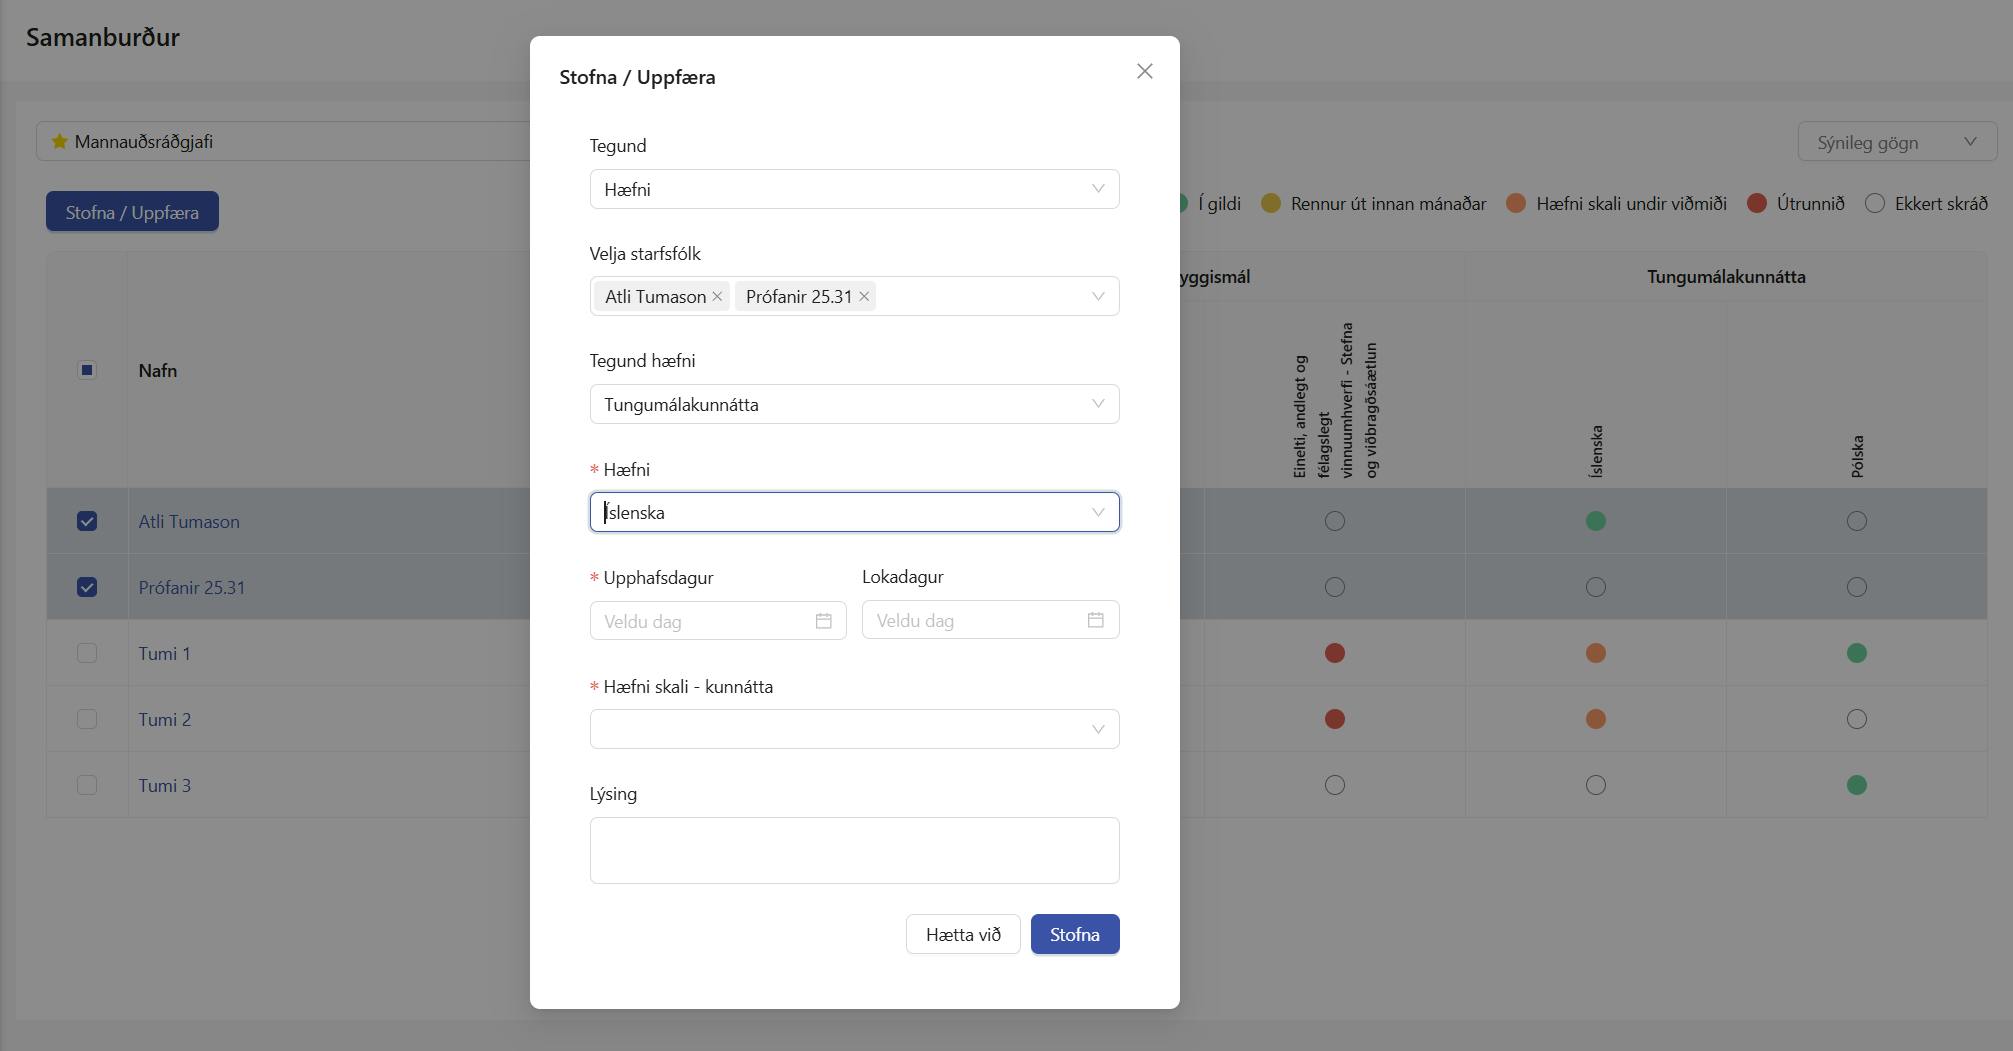The height and width of the screenshot is (1051, 2013).
Task: Open the Sýnileg gögn dropdown
Action: pos(1896,142)
